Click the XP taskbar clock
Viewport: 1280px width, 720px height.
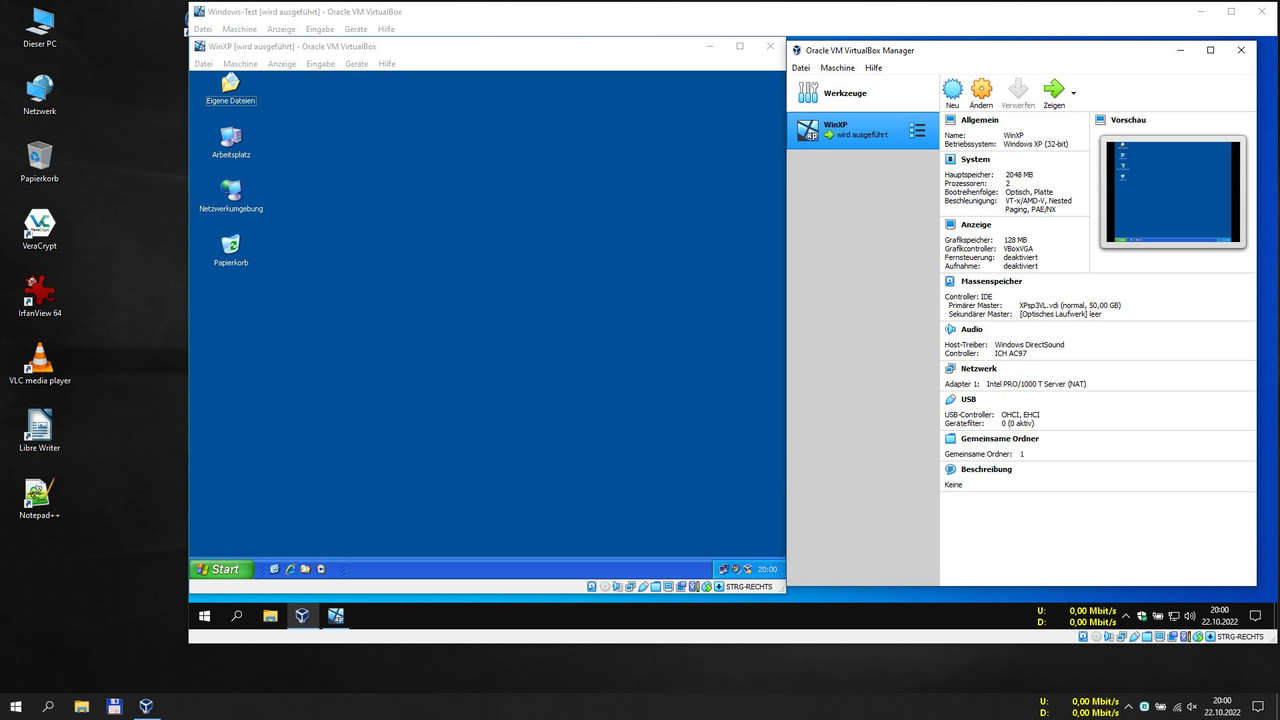pyautogui.click(x=767, y=569)
